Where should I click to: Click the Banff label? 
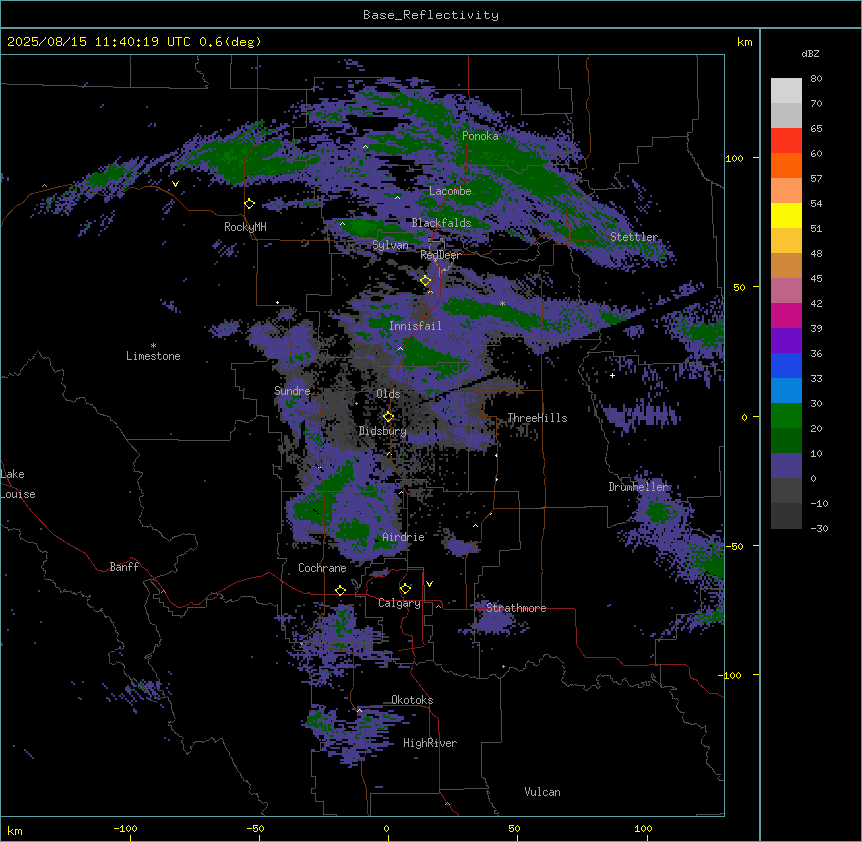pyautogui.click(x=124, y=567)
